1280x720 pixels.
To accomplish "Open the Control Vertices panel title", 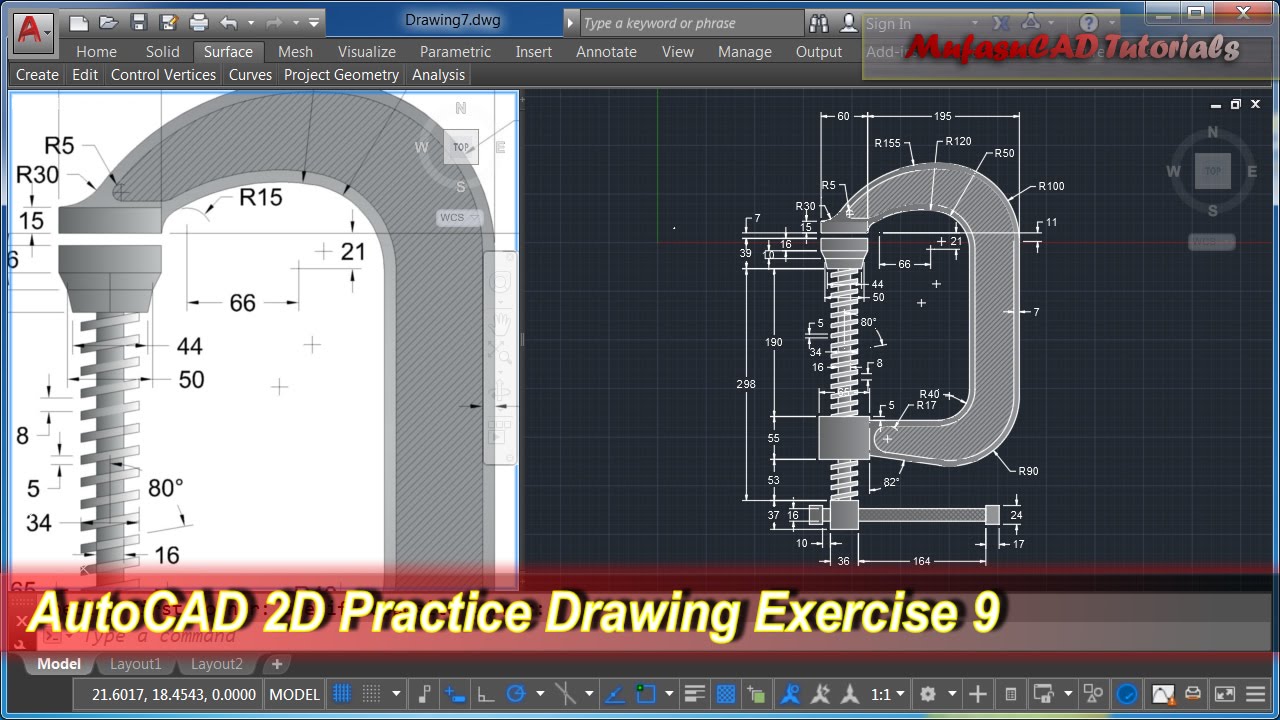I will click(163, 75).
